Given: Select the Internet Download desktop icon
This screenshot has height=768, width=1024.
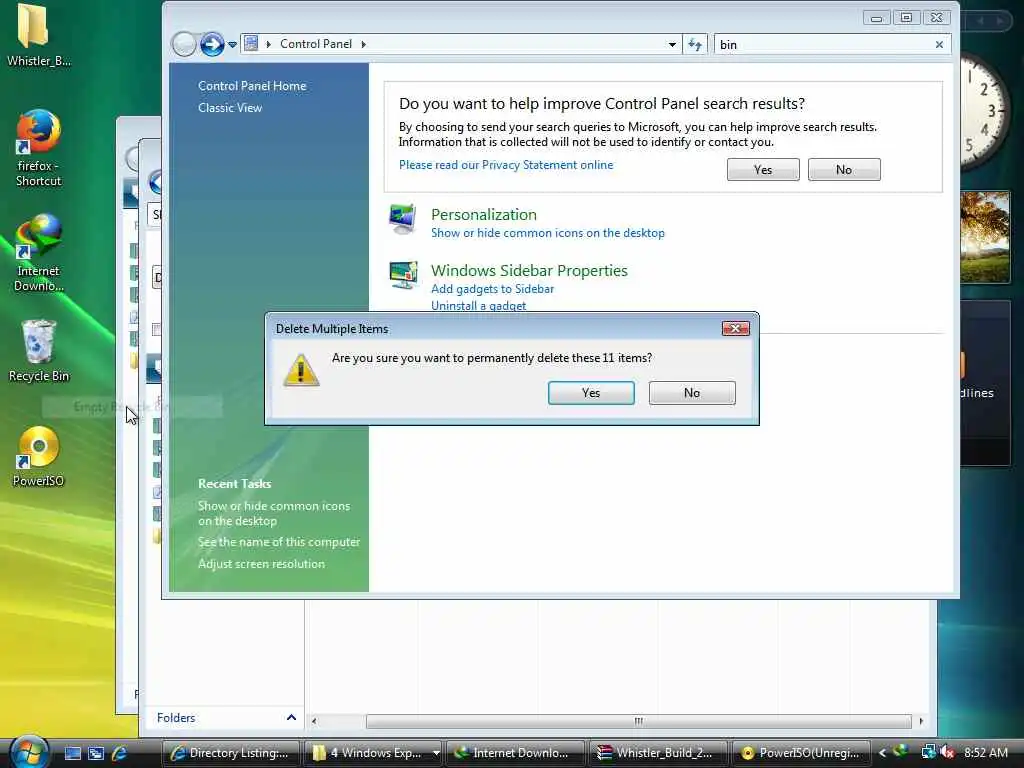Looking at the screenshot, I should coord(39,253).
